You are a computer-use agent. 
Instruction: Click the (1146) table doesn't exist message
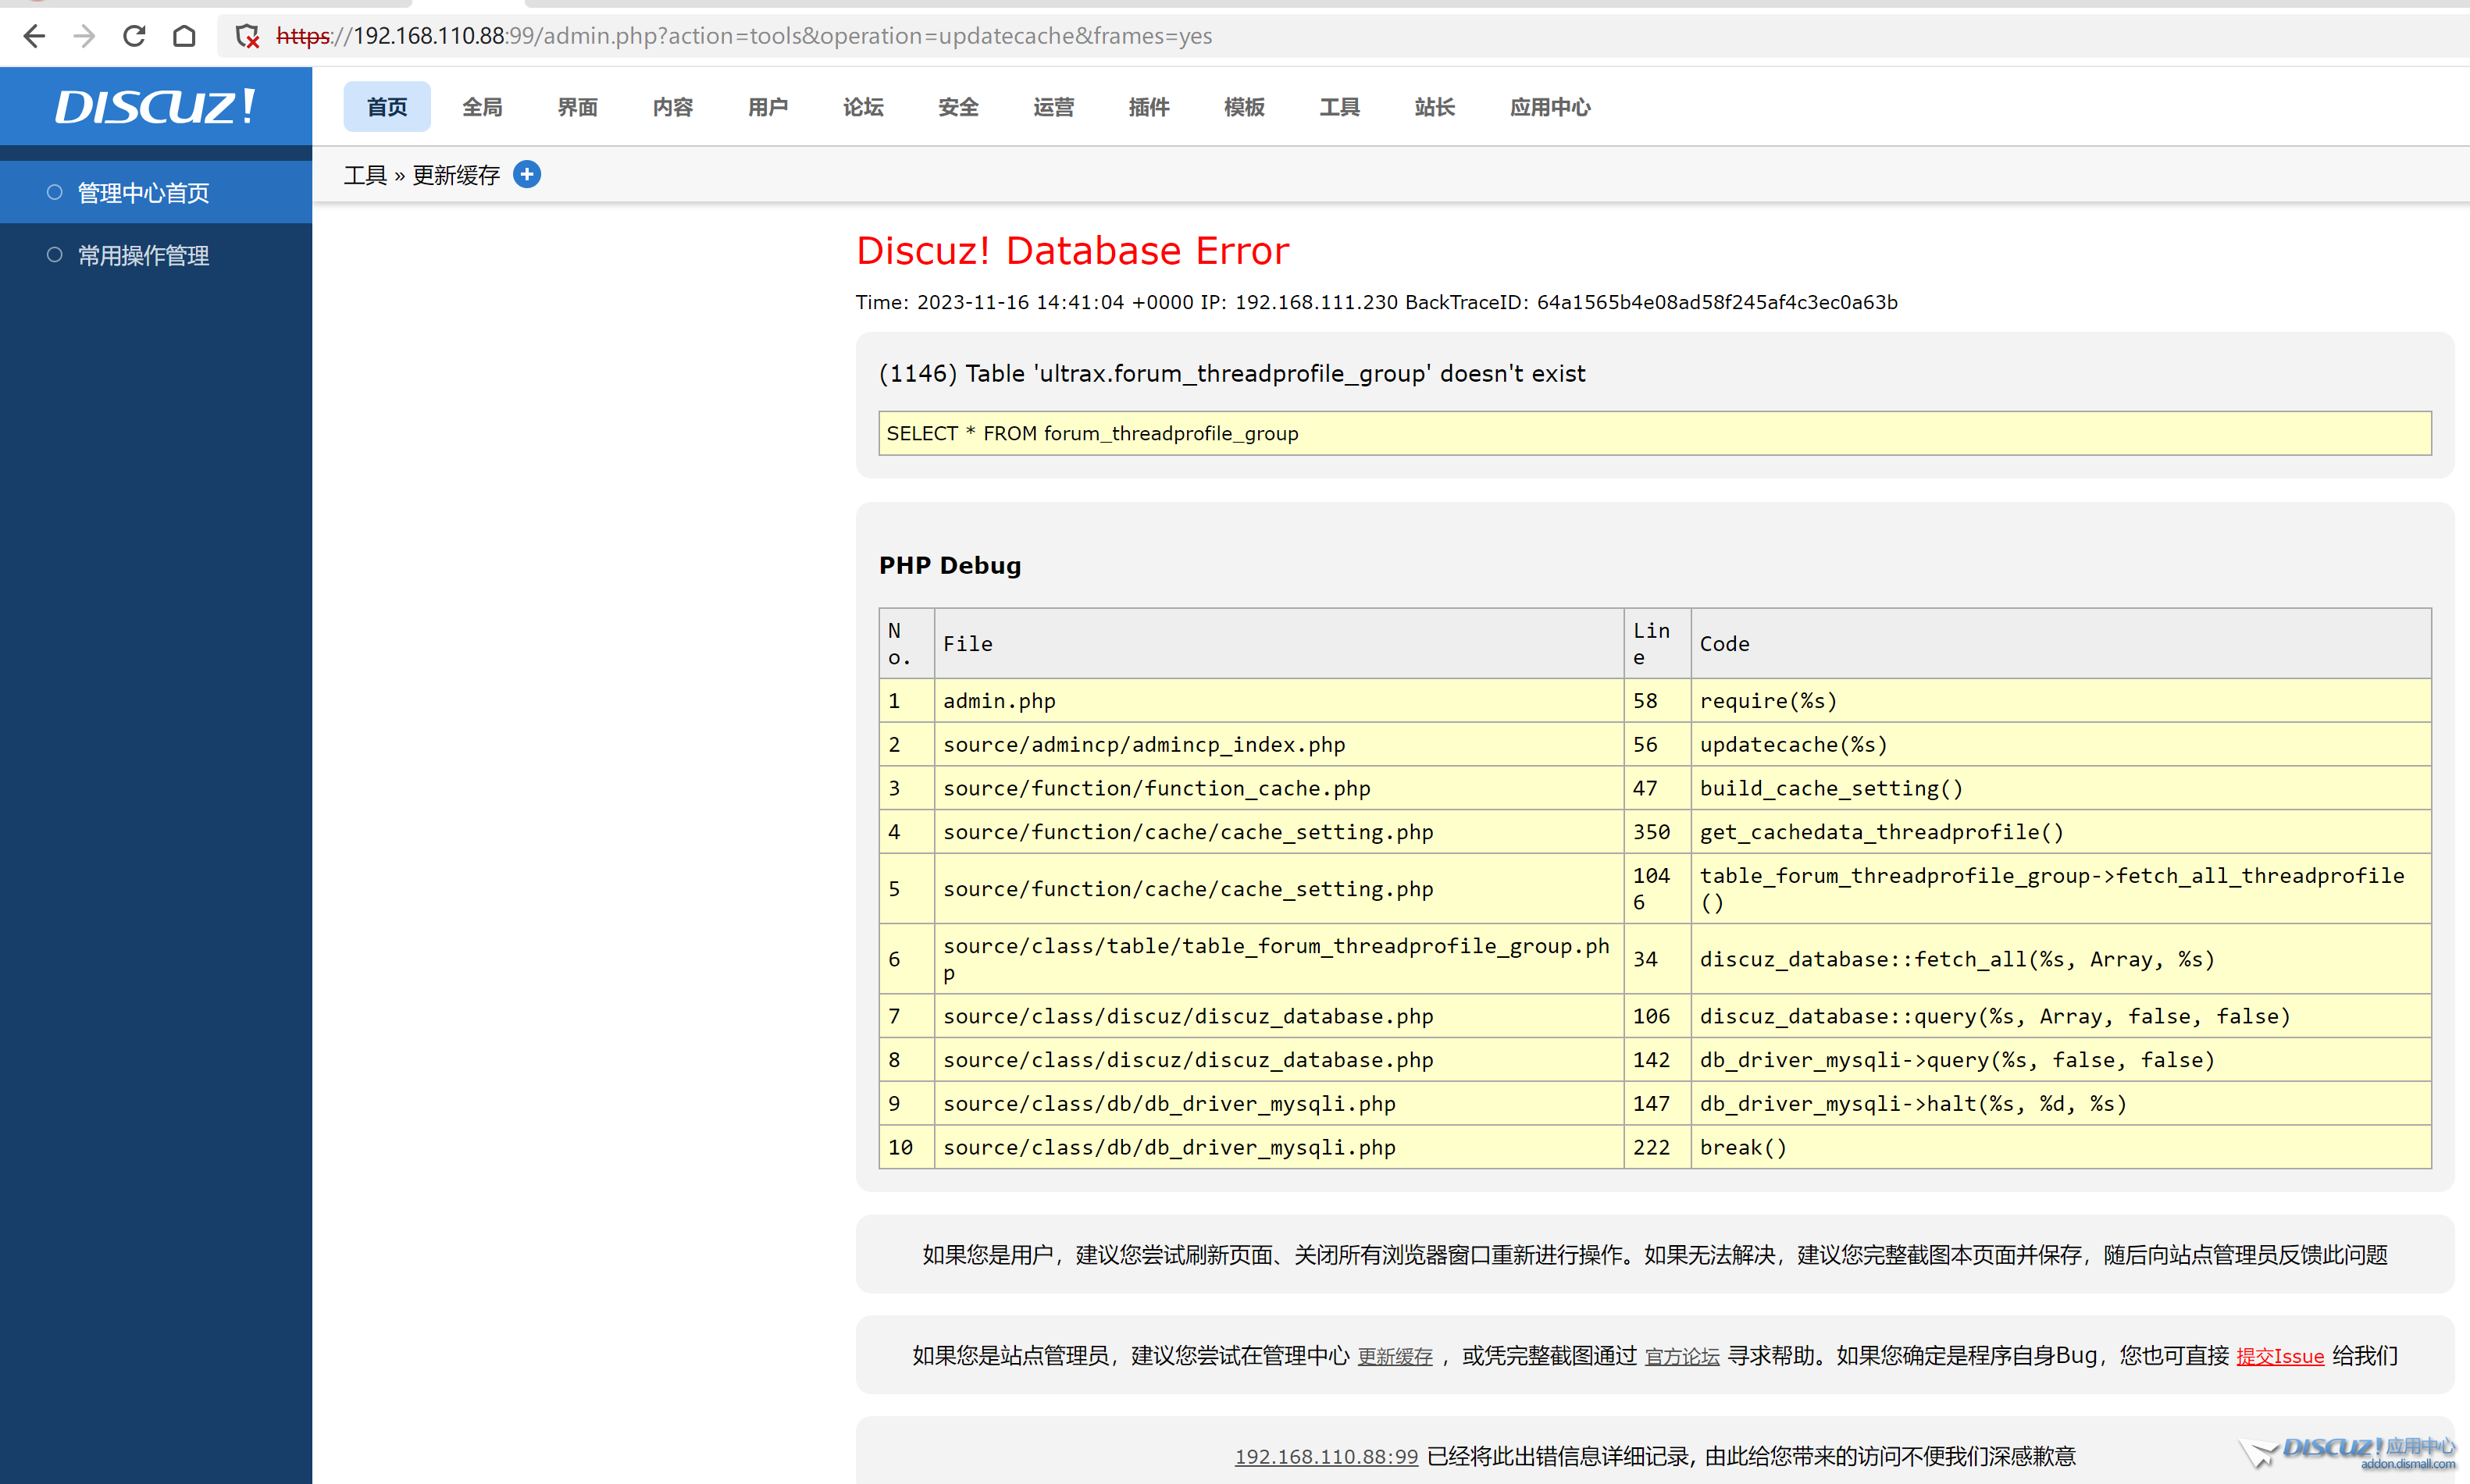coord(1232,373)
